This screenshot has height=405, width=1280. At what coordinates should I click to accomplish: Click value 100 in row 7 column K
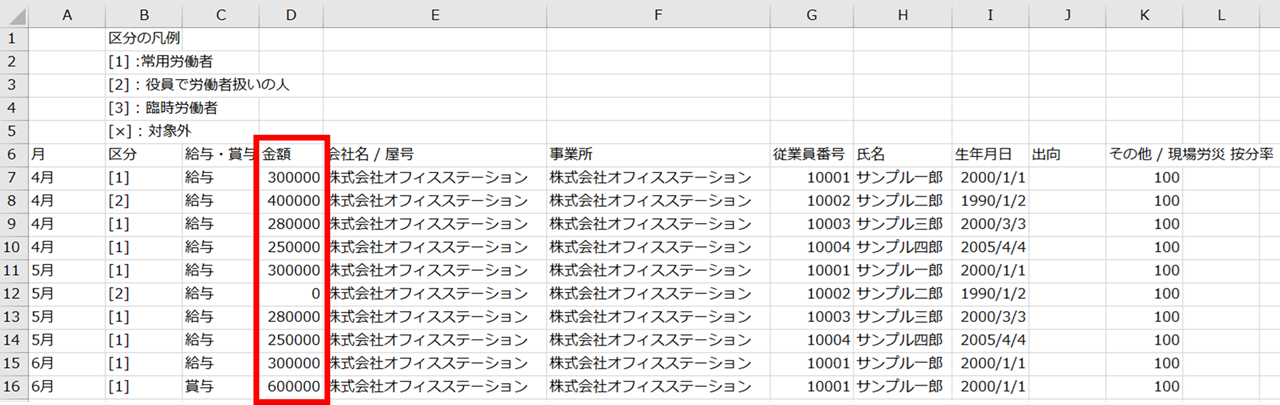(x=1144, y=178)
